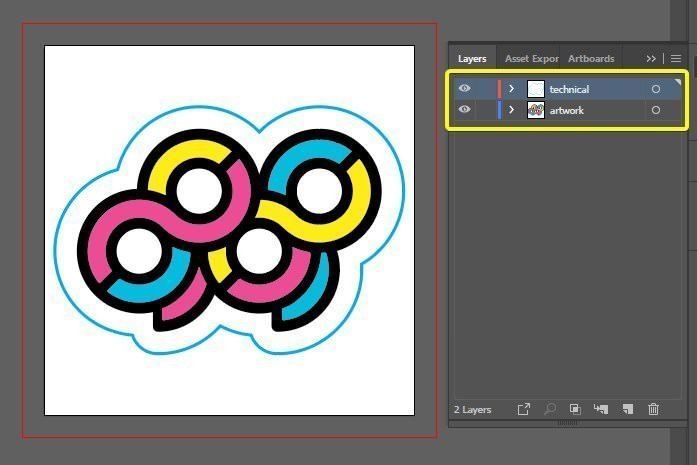Click the technical layer thumbnail

pyautogui.click(x=535, y=89)
